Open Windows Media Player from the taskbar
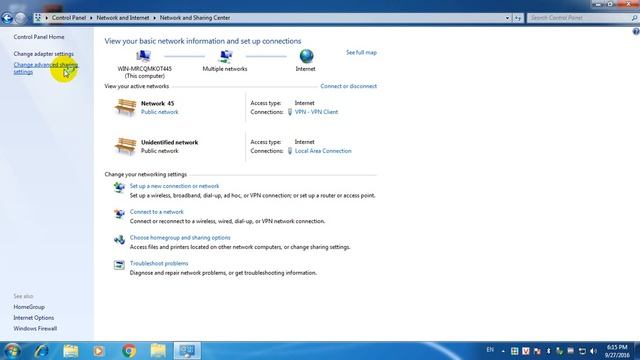640x360 pixels. click(99, 351)
